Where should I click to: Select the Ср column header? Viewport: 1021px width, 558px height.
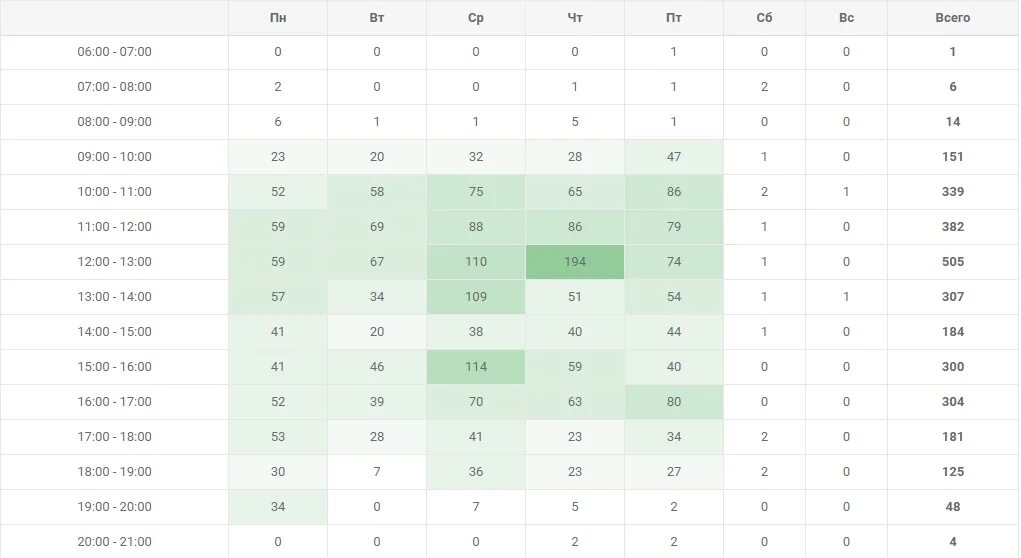click(476, 18)
